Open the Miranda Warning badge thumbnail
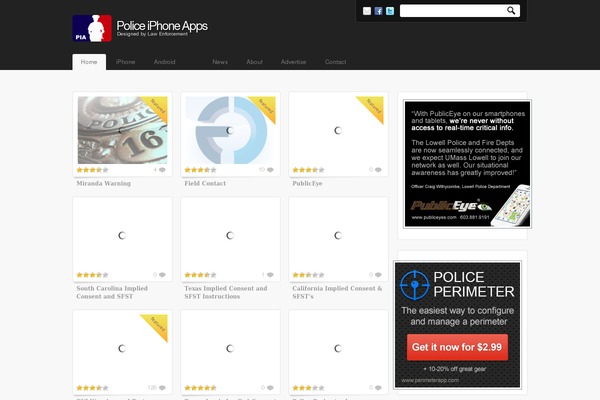Screen dimensions: 600x400 click(122, 130)
